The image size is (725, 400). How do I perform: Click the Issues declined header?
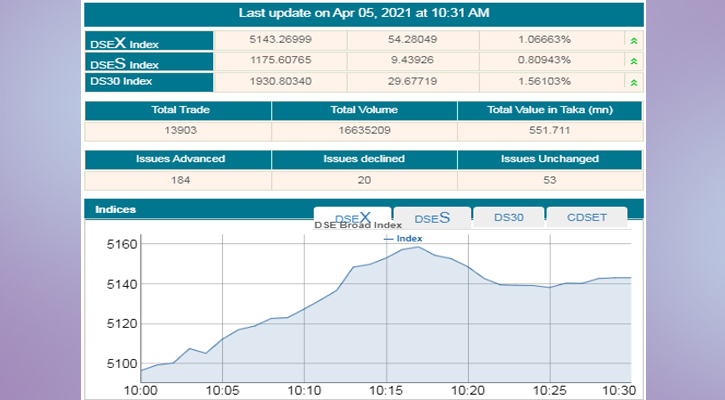click(364, 159)
